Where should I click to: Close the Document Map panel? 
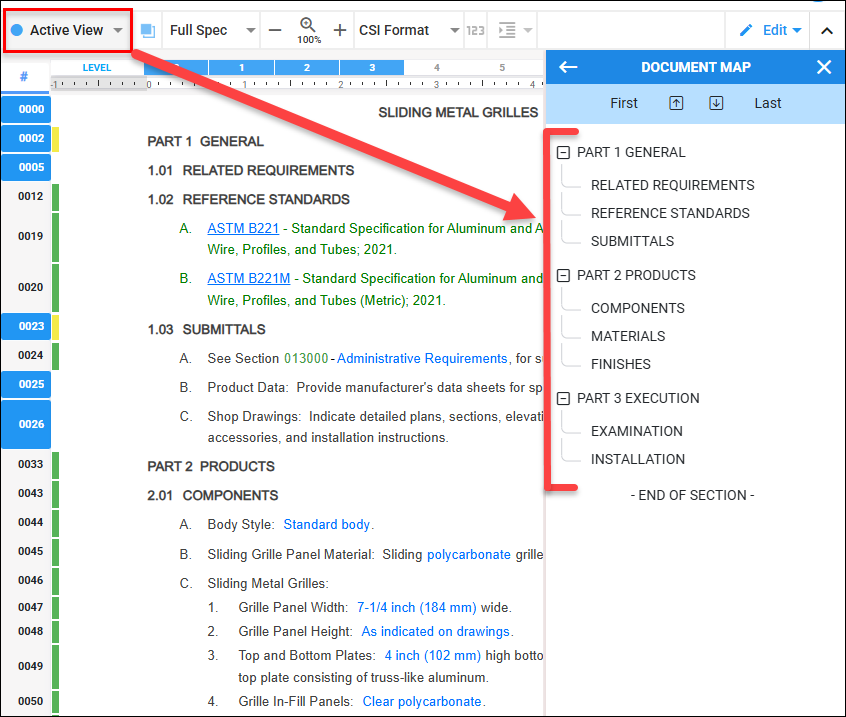coord(824,67)
